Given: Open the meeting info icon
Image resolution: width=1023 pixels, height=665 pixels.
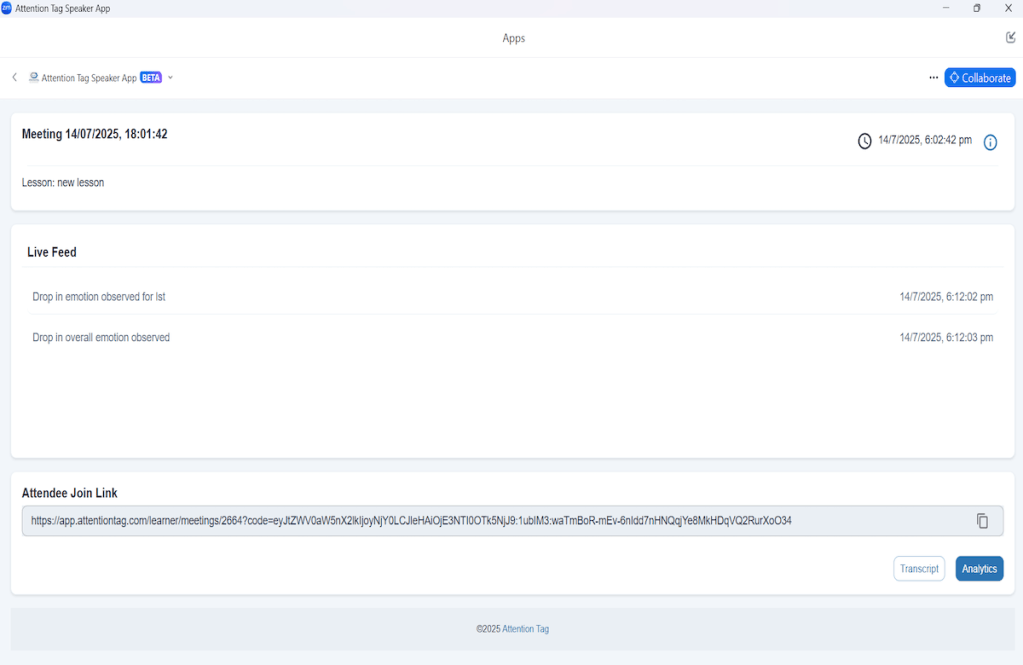Looking at the screenshot, I should point(990,142).
